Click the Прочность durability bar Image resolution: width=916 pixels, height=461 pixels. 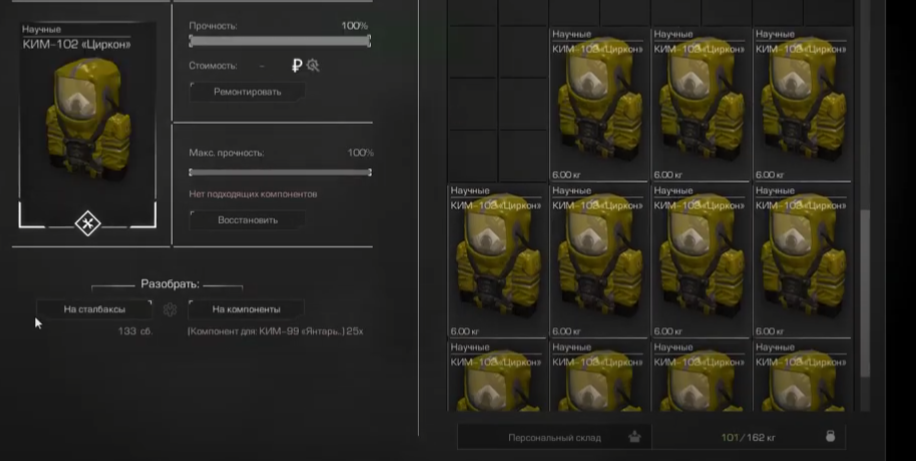280,41
